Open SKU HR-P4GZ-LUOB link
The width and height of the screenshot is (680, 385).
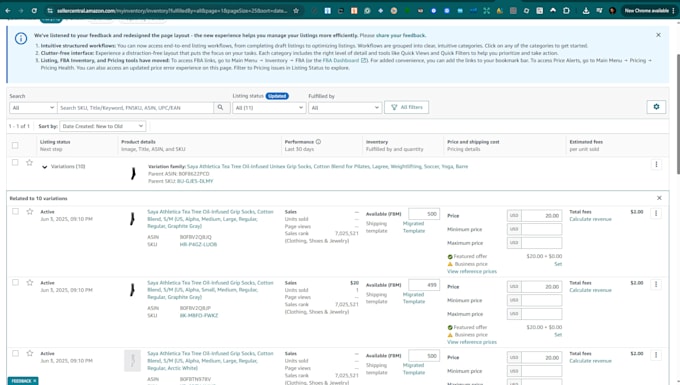coord(198,244)
